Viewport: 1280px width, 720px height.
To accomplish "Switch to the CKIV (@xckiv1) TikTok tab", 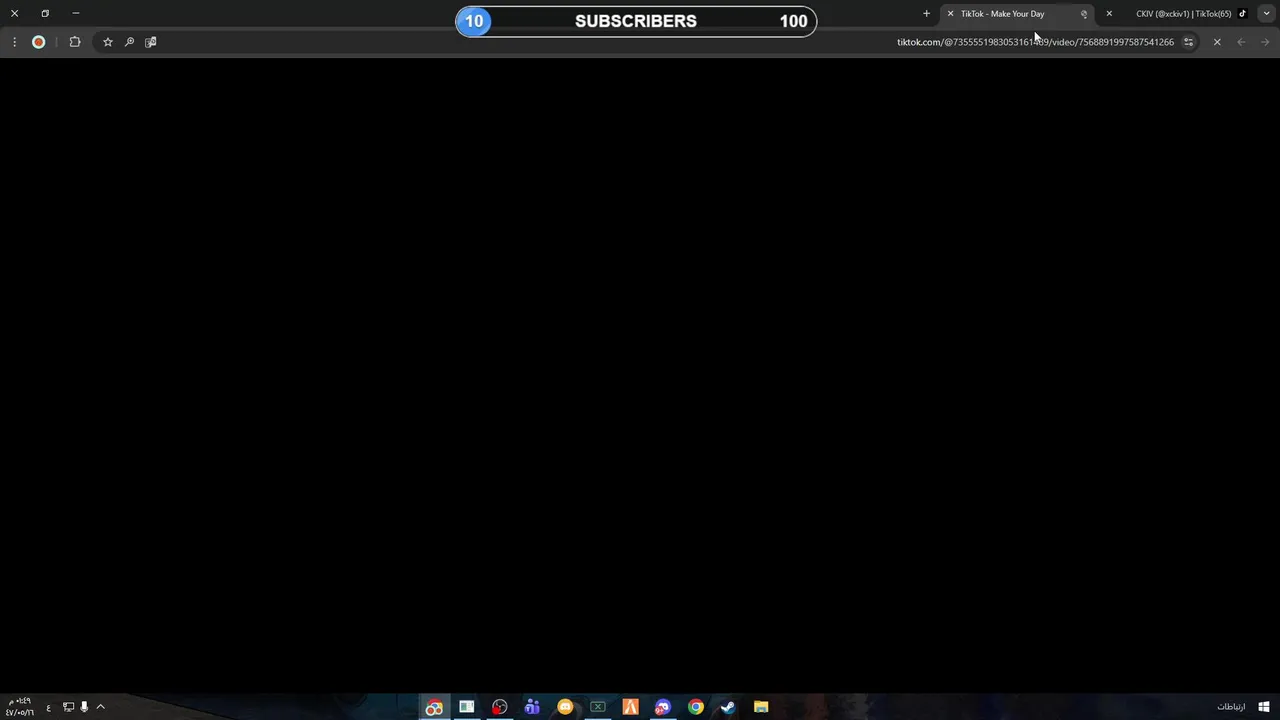I will (1178, 14).
